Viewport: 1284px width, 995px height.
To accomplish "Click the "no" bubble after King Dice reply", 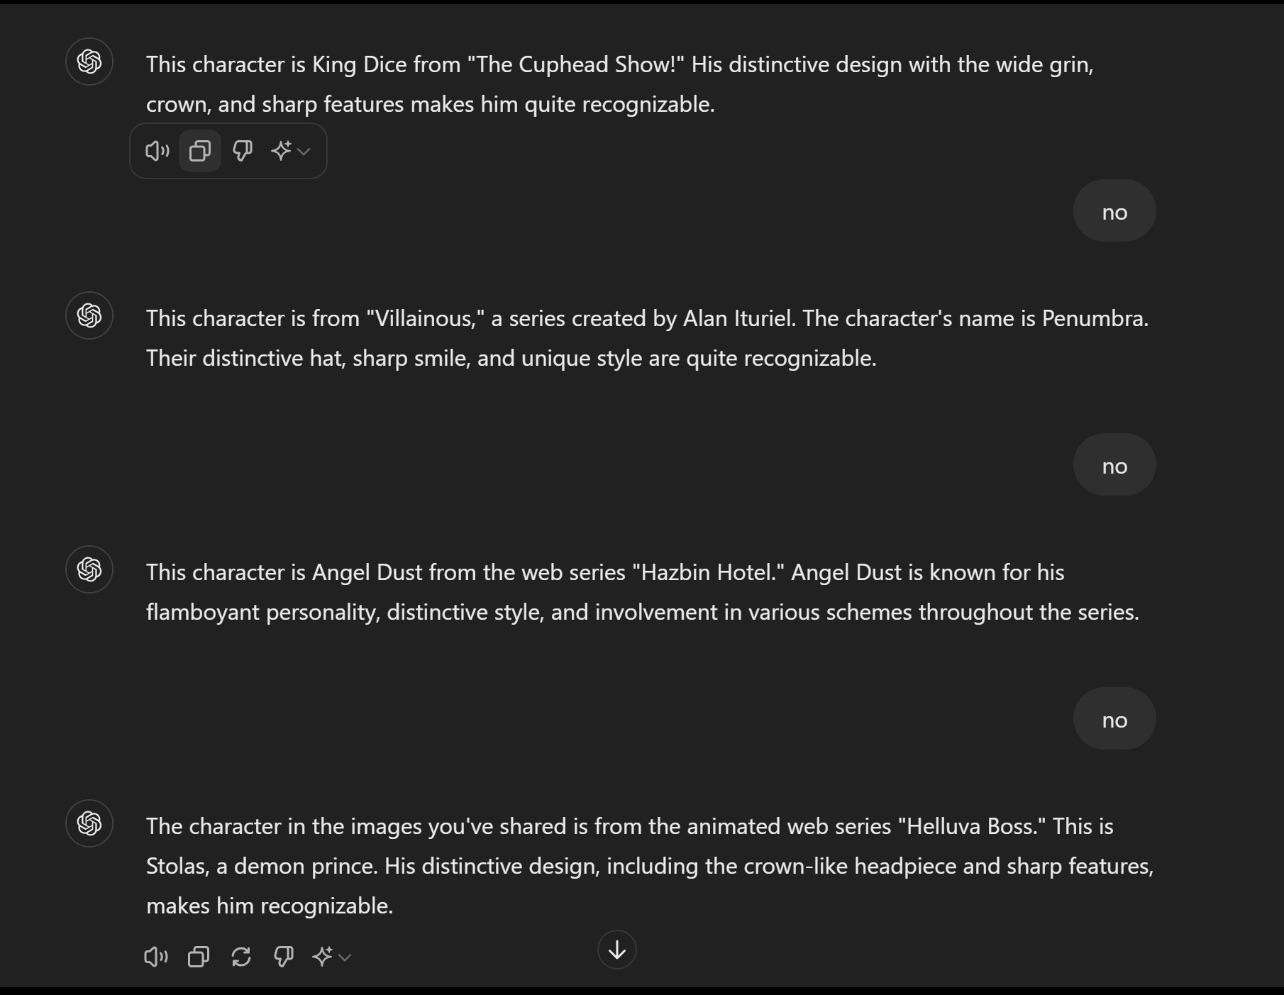I will pyautogui.click(x=1114, y=212).
